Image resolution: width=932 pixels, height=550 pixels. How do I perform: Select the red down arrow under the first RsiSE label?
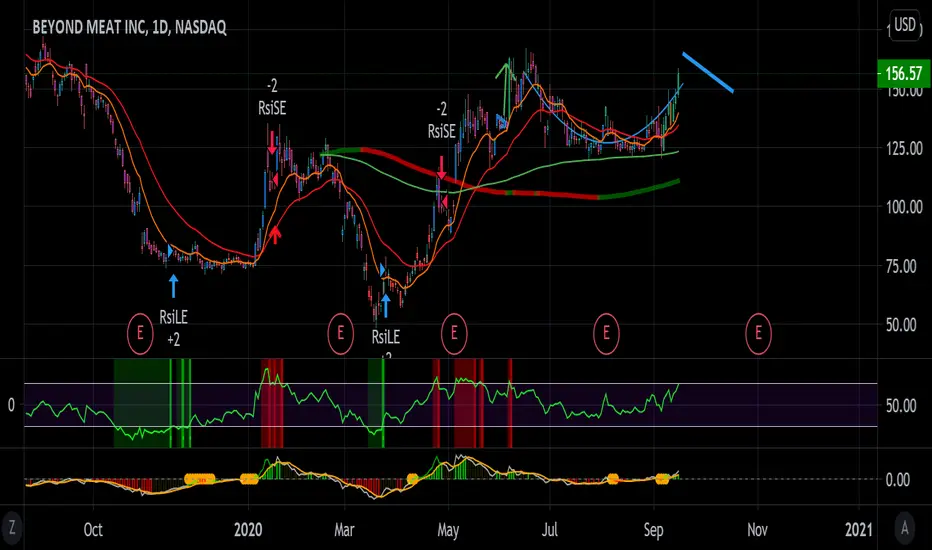(272, 143)
